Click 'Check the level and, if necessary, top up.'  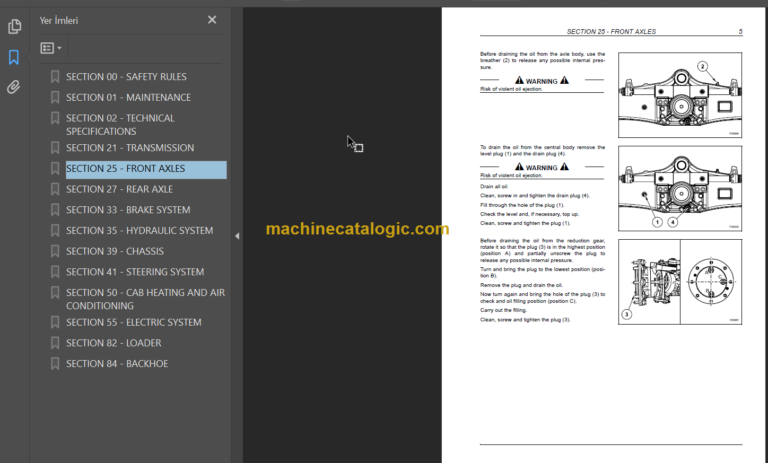529,214
